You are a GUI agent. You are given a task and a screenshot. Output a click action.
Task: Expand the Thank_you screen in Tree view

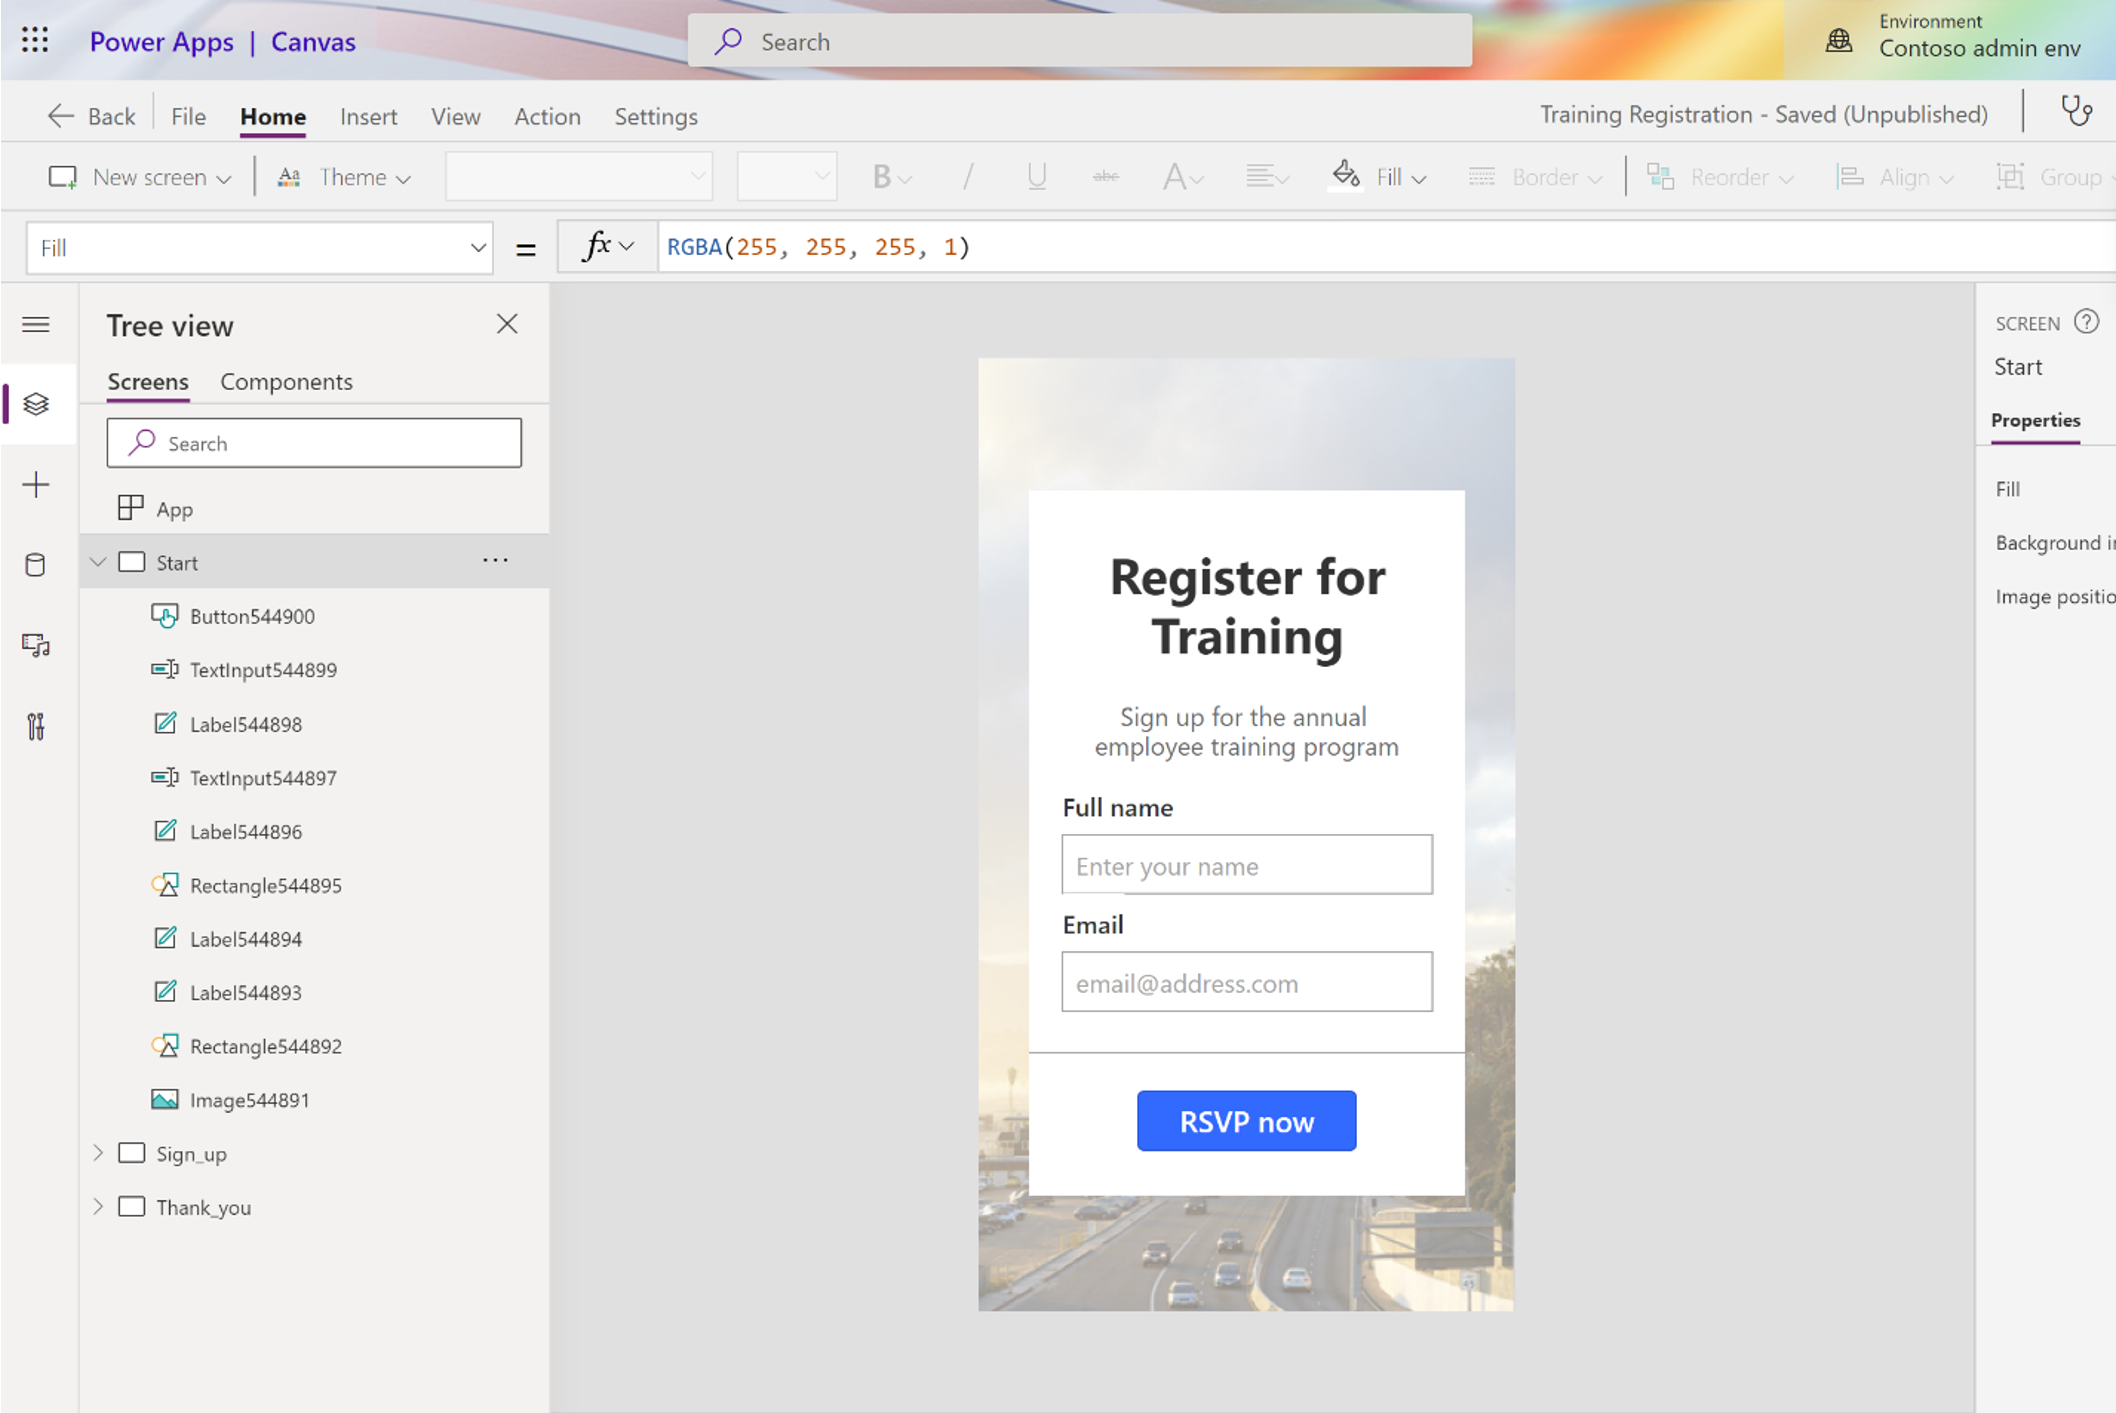(98, 1206)
